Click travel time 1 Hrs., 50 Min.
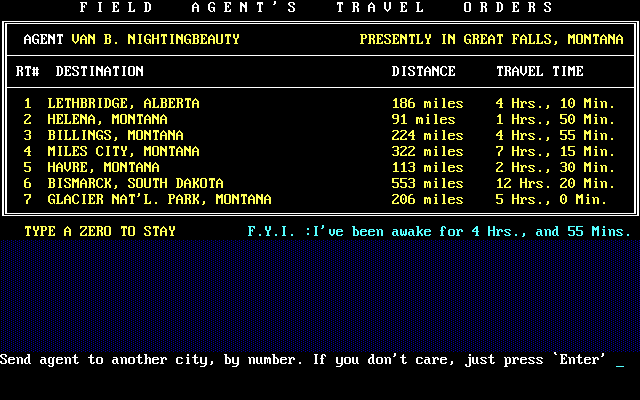The height and width of the screenshot is (400, 640). point(555,119)
